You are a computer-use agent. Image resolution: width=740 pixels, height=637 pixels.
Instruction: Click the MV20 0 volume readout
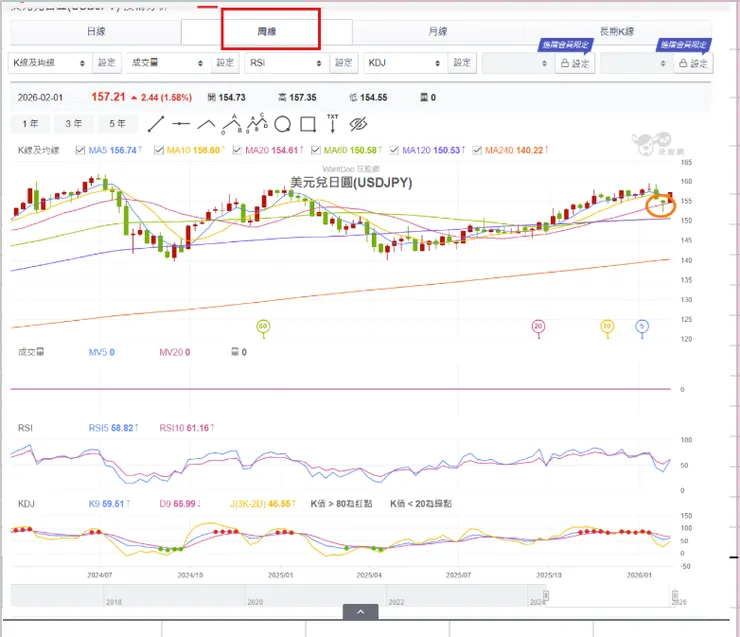tap(175, 352)
